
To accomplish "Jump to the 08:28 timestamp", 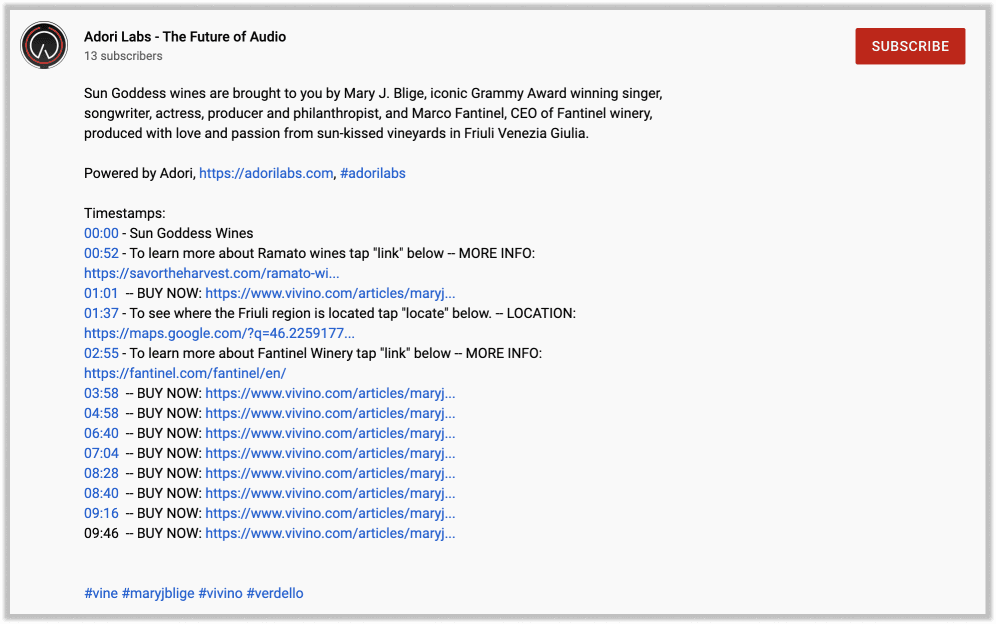I will 101,473.
